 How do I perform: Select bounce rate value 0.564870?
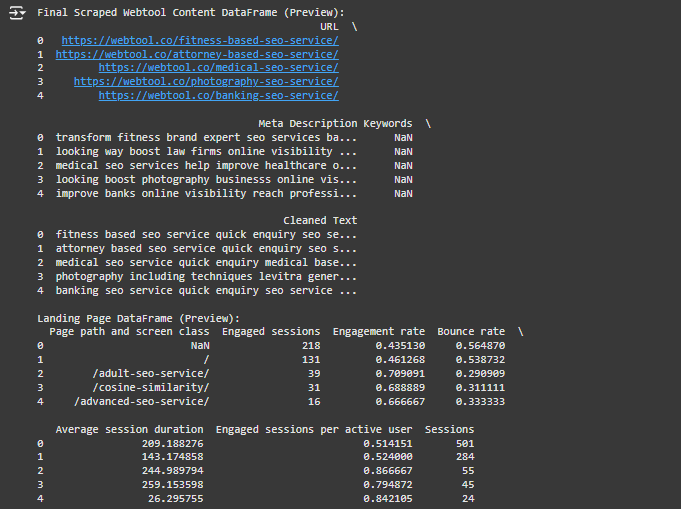[x=480, y=346]
